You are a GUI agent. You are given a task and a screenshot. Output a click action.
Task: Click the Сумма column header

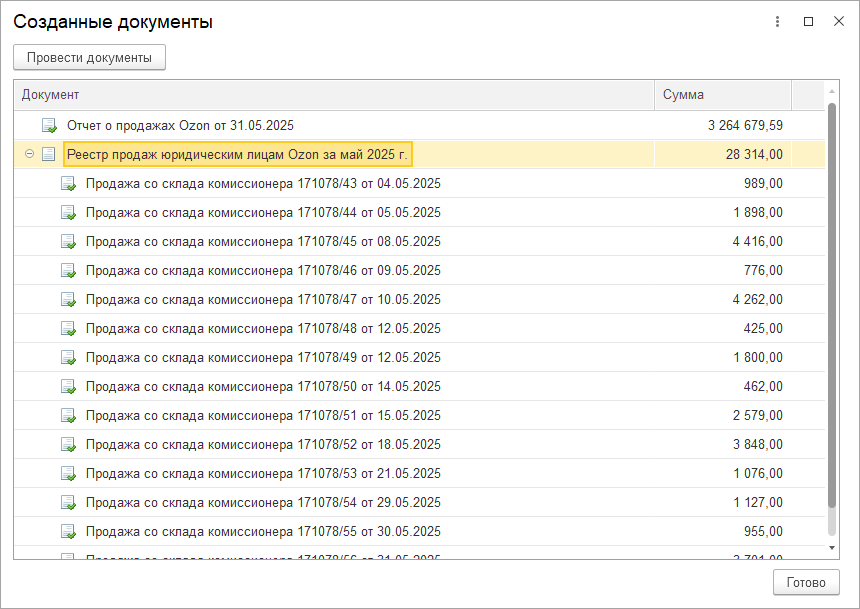722,95
